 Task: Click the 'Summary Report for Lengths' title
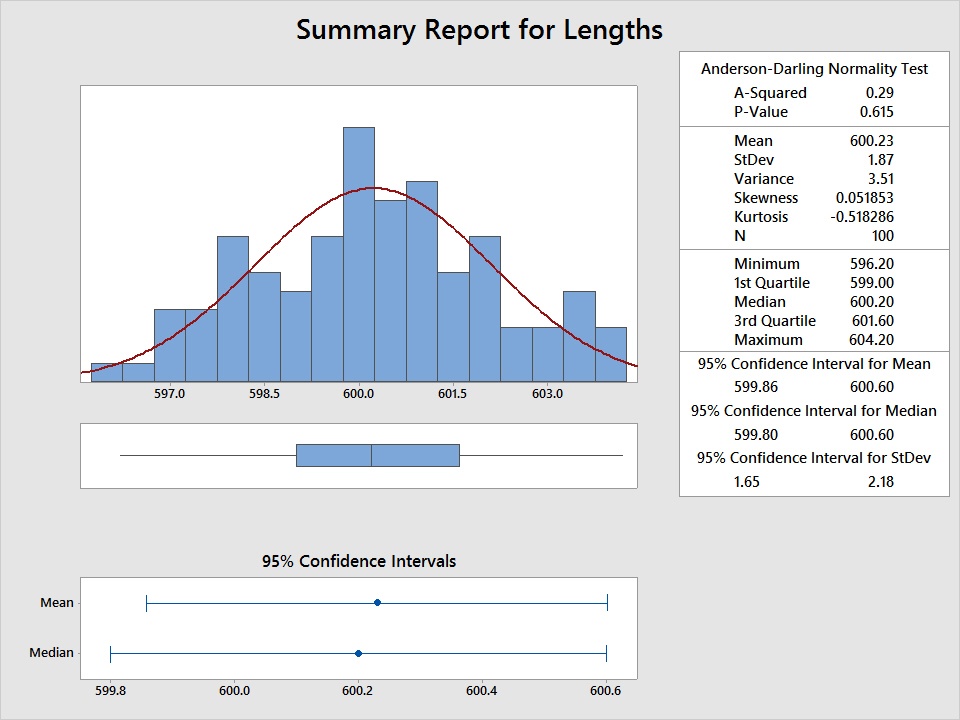click(479, 30)
